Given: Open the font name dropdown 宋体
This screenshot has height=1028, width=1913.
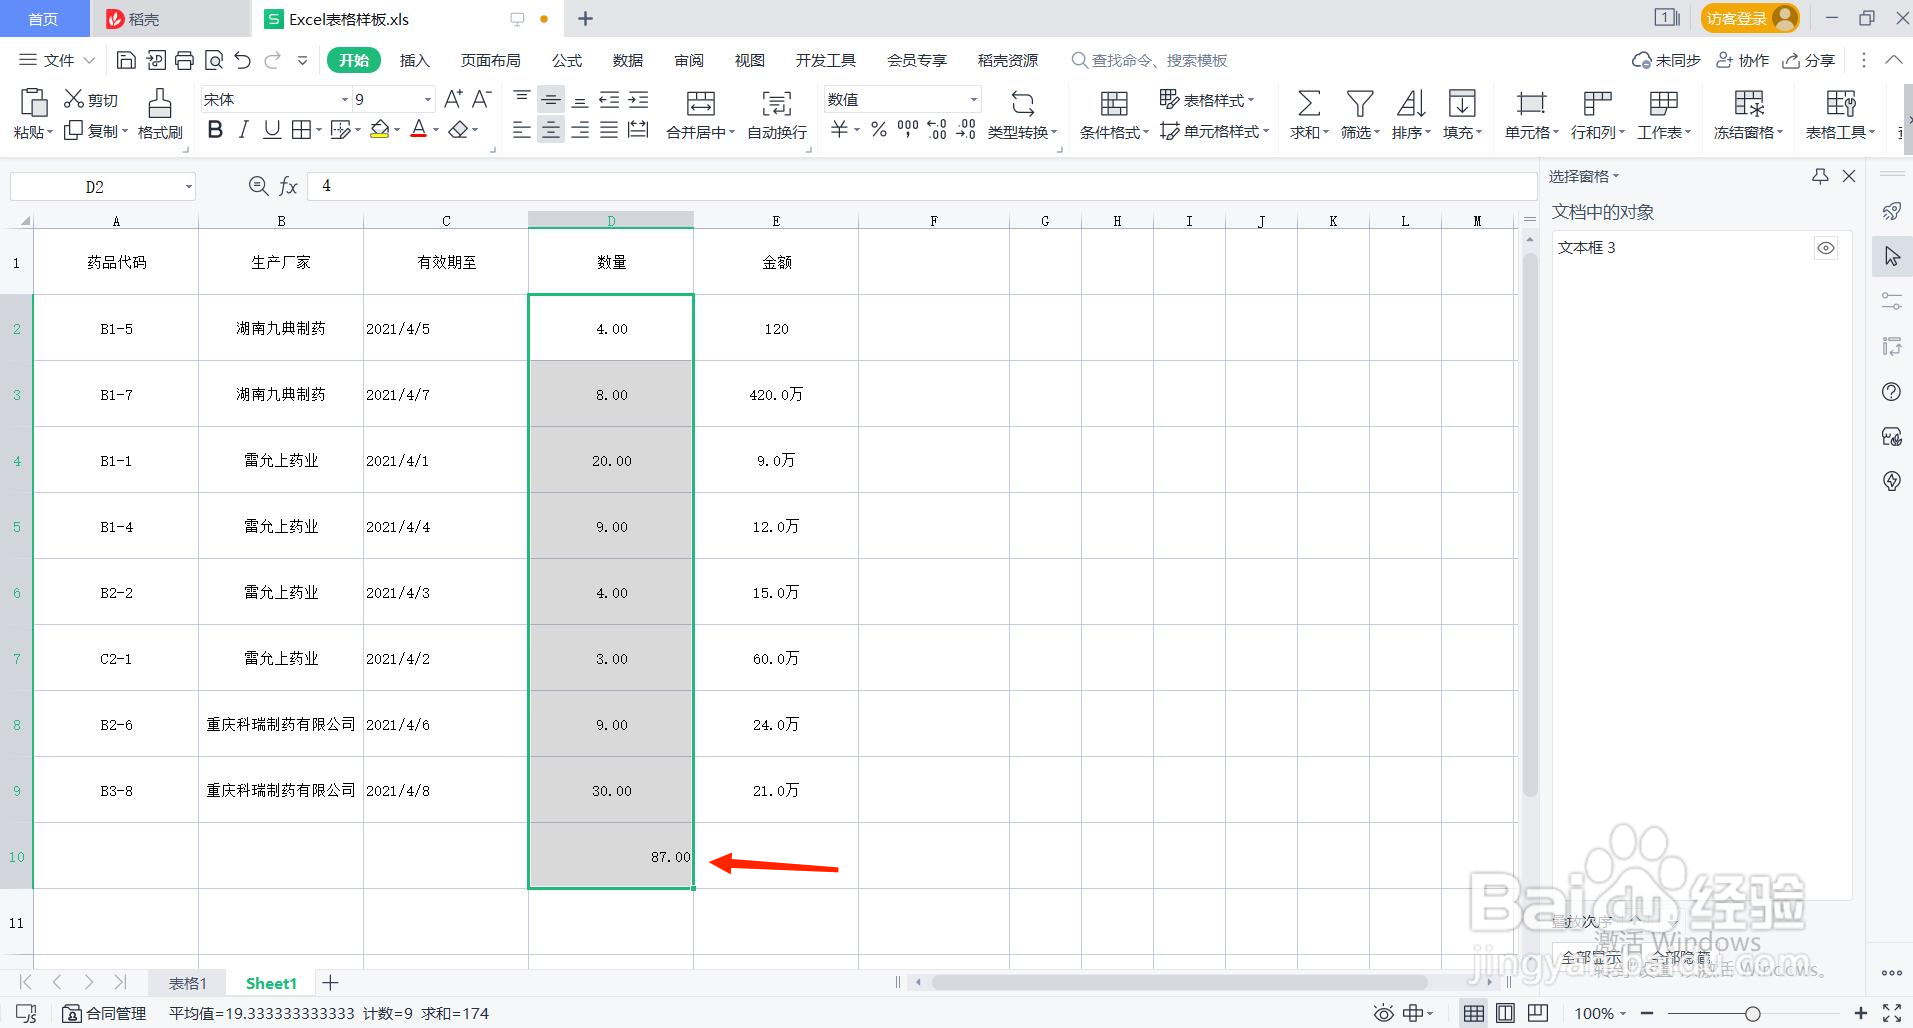Looking at the screenshot, I should [x=345, y=99].
